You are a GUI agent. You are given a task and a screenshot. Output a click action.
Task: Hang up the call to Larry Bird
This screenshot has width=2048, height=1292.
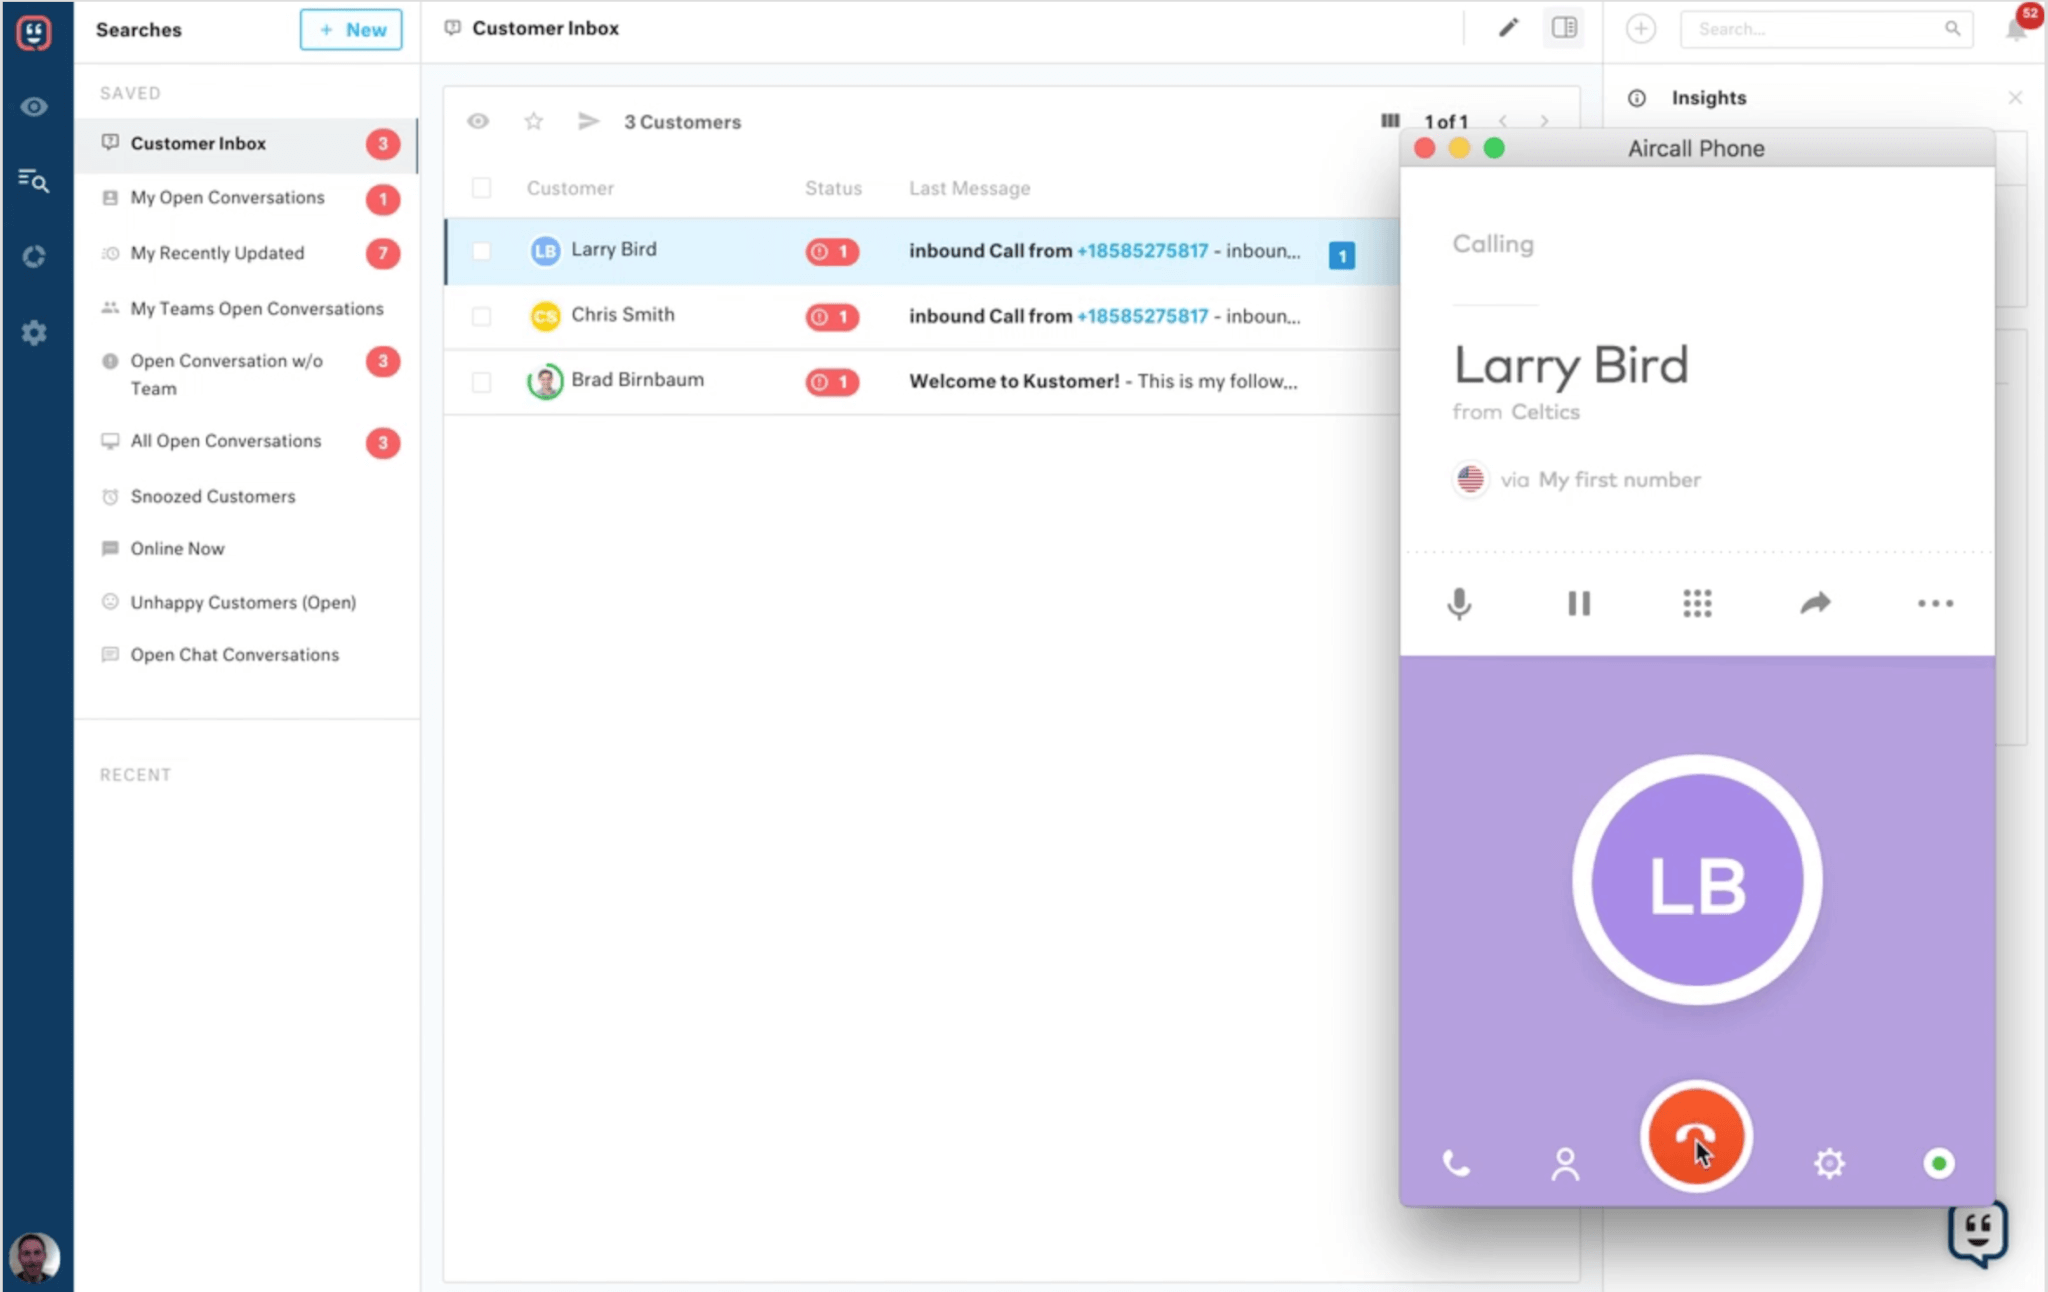[1696, 1137]
